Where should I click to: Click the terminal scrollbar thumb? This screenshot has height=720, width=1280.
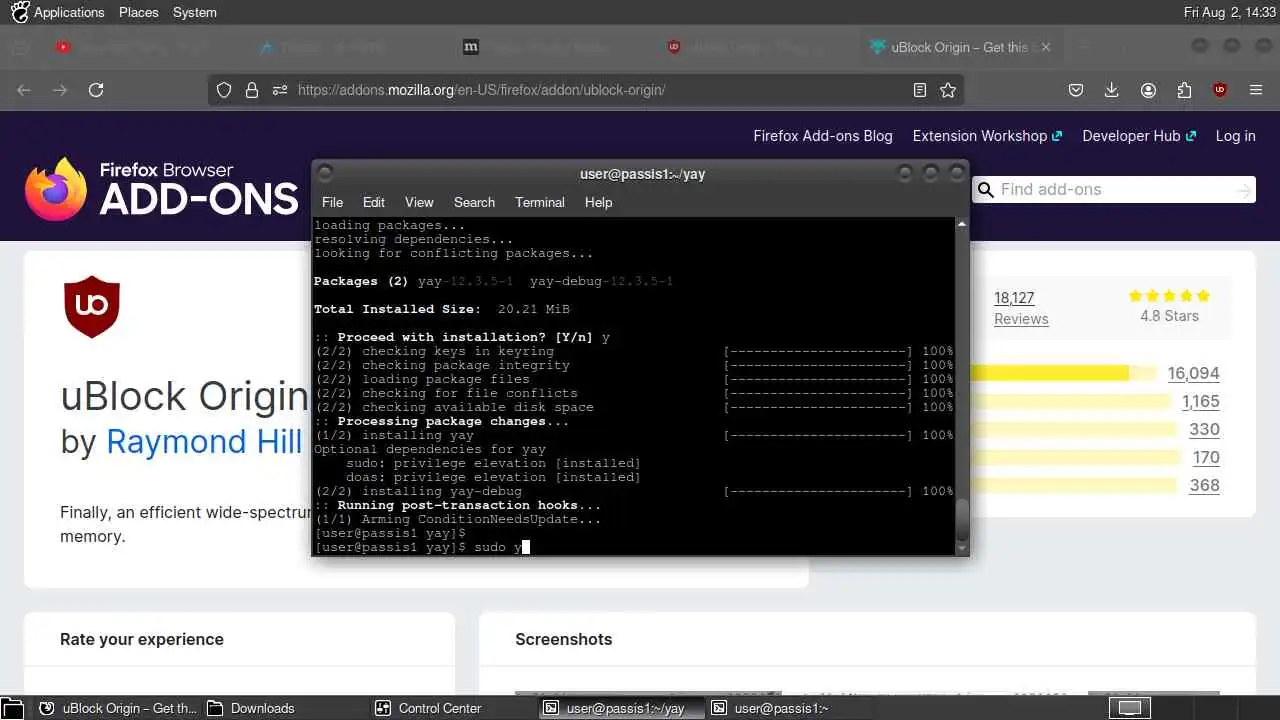(962, 519)
